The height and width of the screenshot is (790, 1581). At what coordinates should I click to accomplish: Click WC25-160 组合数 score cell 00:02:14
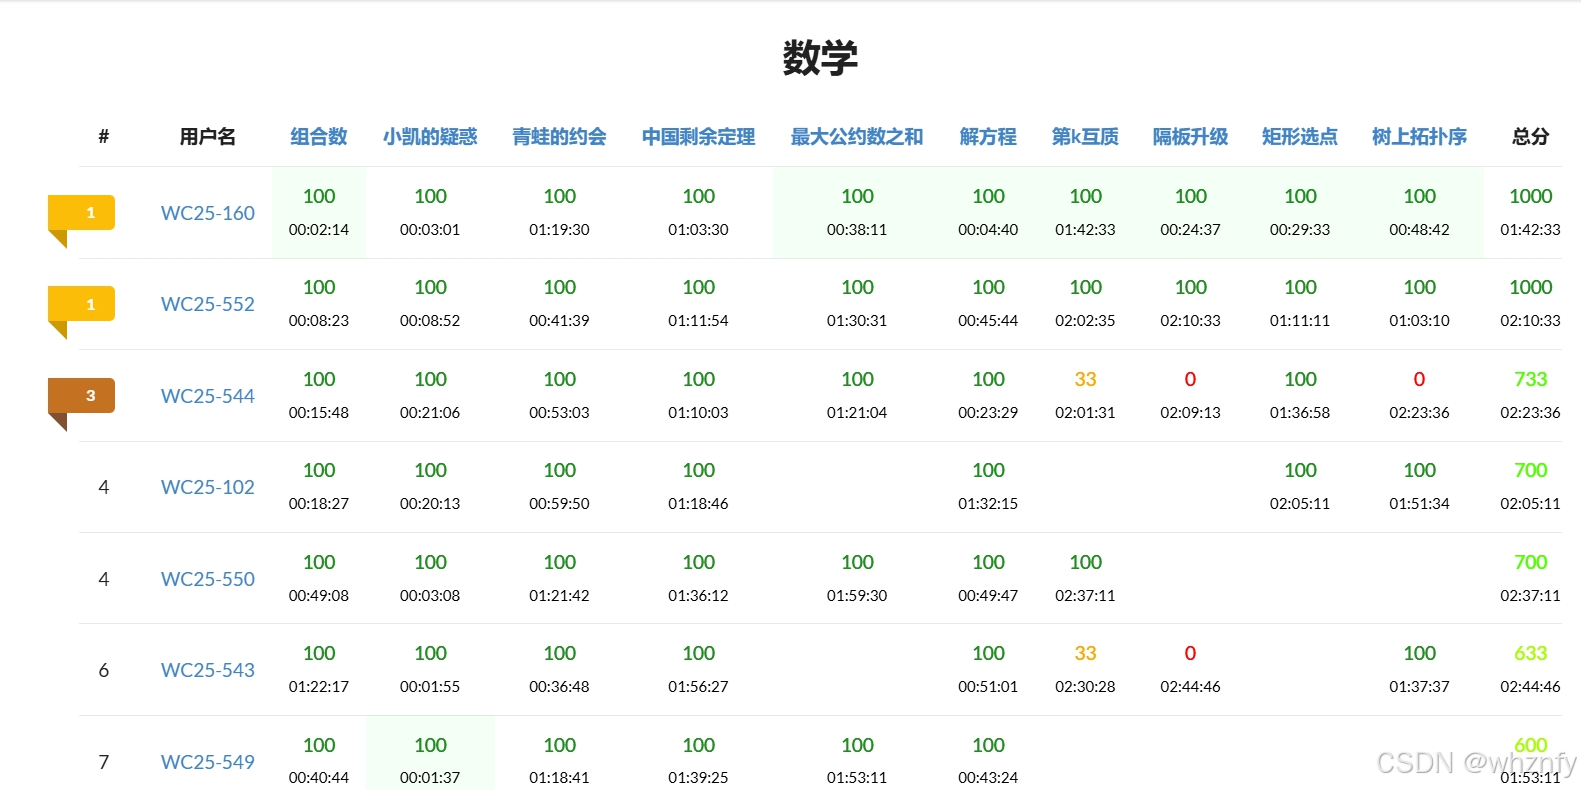(x=319, y=213)
